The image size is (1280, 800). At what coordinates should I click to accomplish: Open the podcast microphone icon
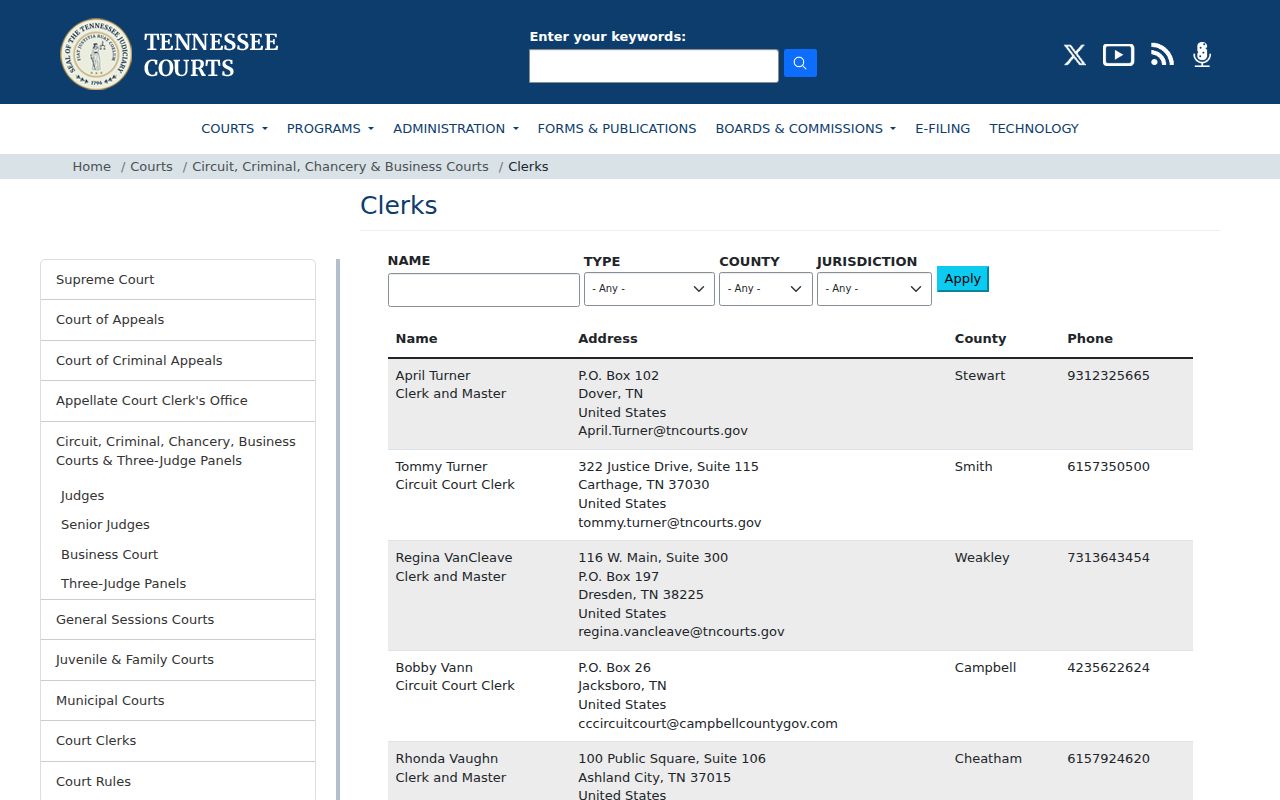pos(1202,55)
